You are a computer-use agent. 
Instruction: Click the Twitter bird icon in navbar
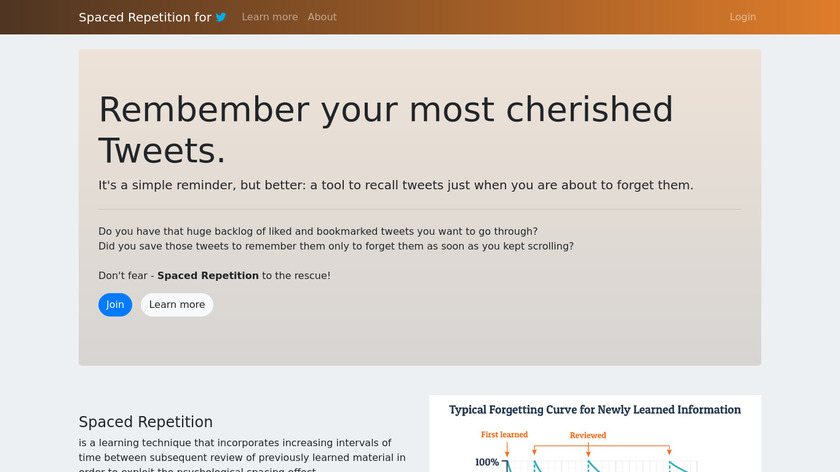[x=221, y=17]
